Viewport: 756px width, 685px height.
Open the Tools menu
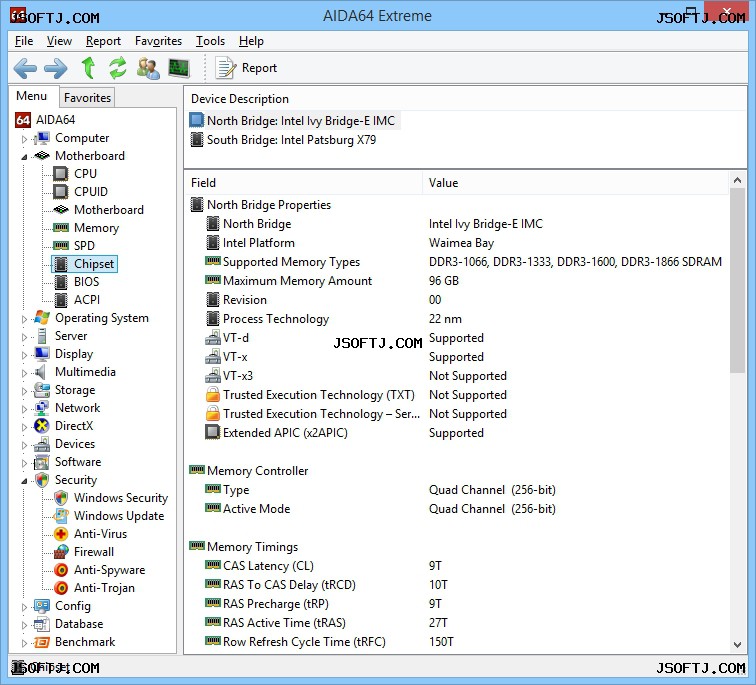(210, 41)
